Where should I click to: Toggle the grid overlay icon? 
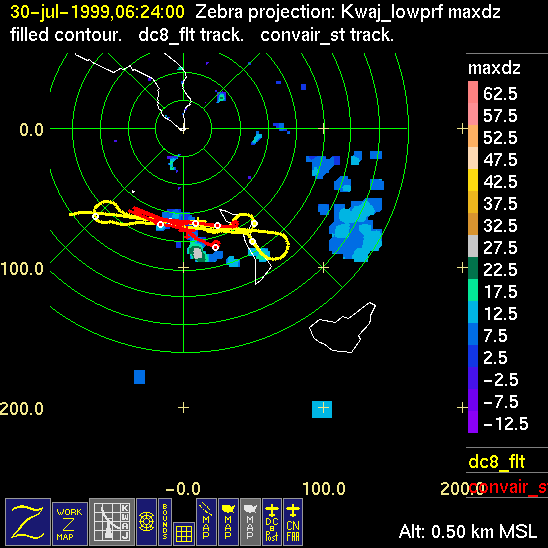(184, 534)
